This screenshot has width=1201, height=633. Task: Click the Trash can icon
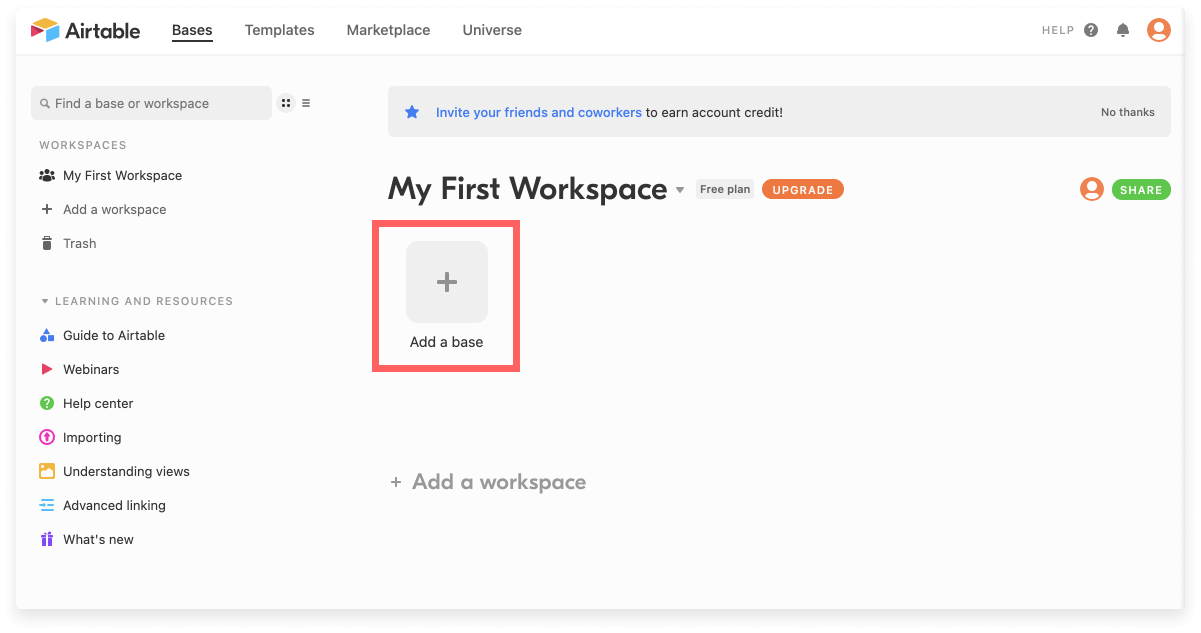coord(47,243)
